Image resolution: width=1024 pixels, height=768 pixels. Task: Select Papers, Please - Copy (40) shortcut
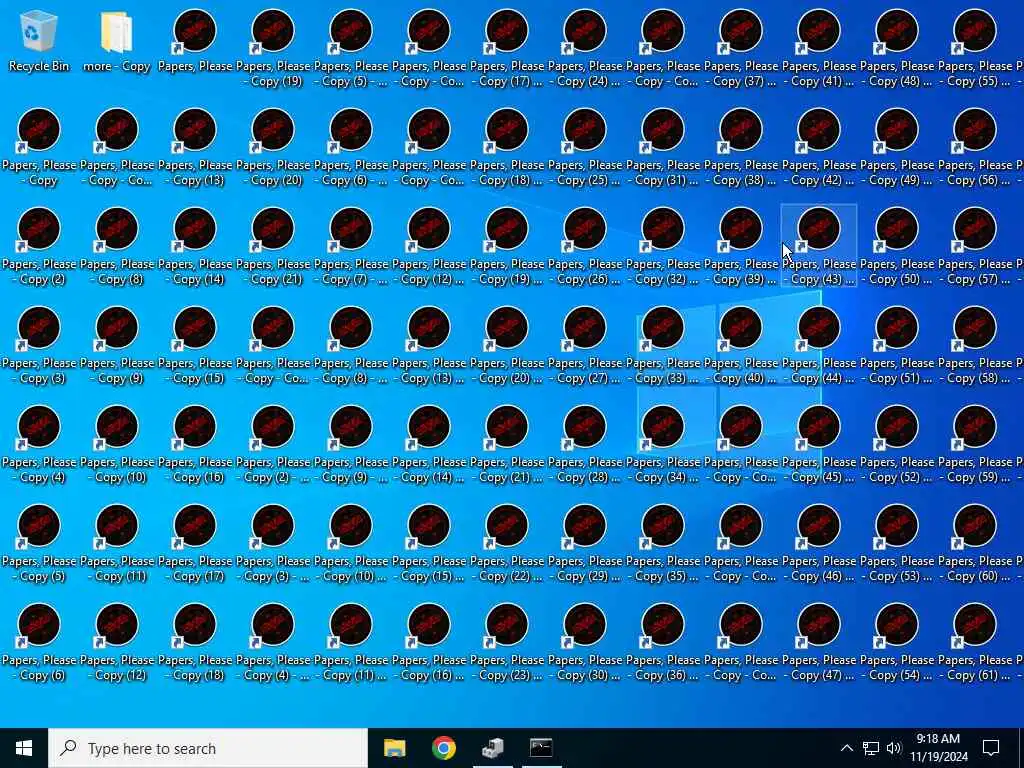click(x=741, y=346)
